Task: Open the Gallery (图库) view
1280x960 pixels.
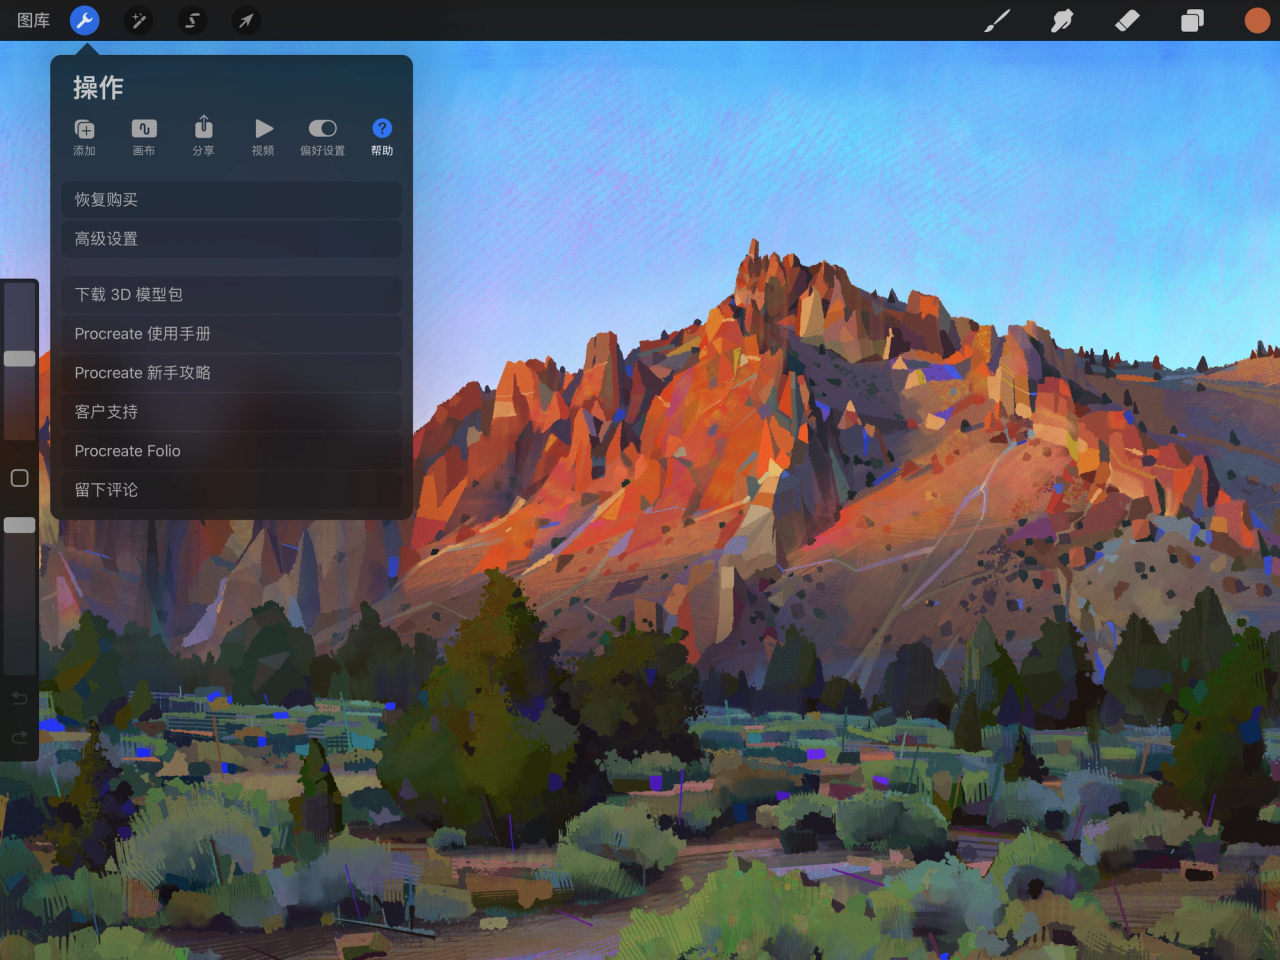Action: click(33, 20)
